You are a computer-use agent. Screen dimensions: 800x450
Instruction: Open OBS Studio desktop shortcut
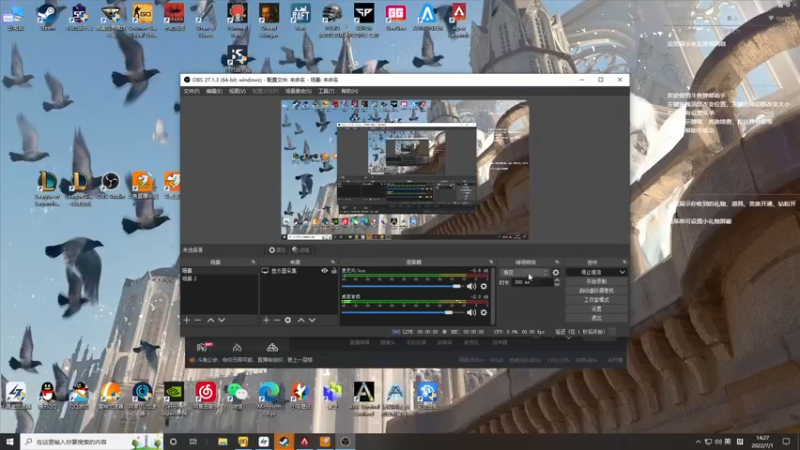(110, 185)
